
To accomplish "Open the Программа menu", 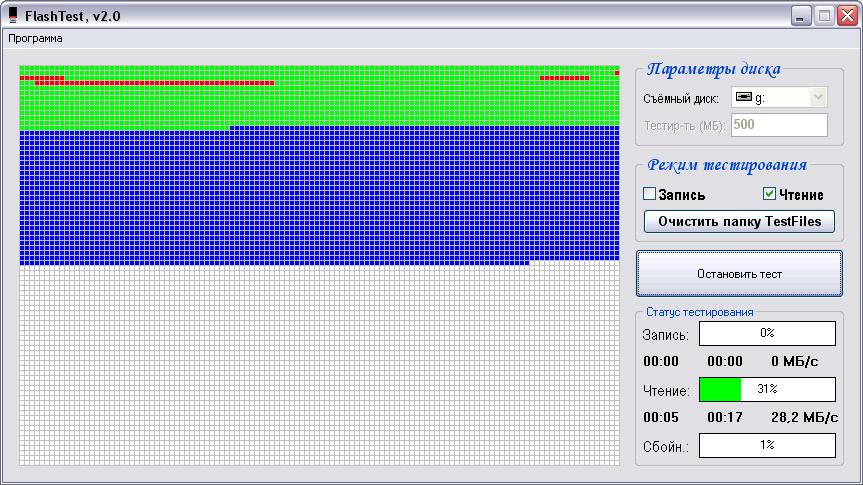I will [x=36, y=39].
